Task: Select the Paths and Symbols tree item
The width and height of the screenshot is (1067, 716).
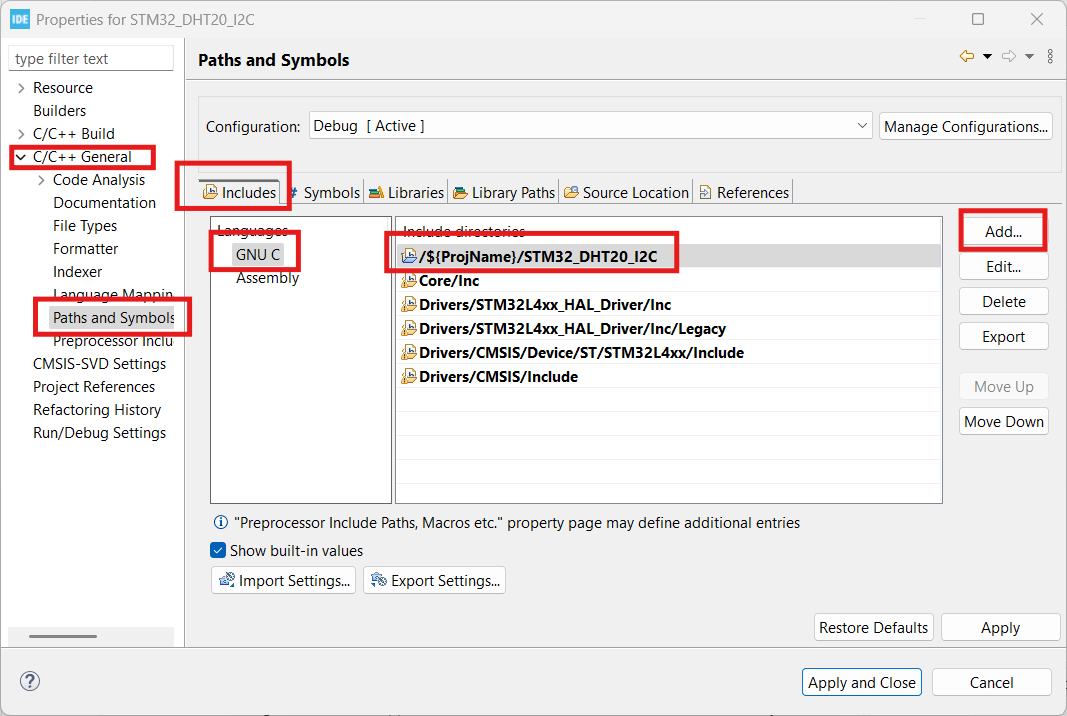Action: point(113,318)
